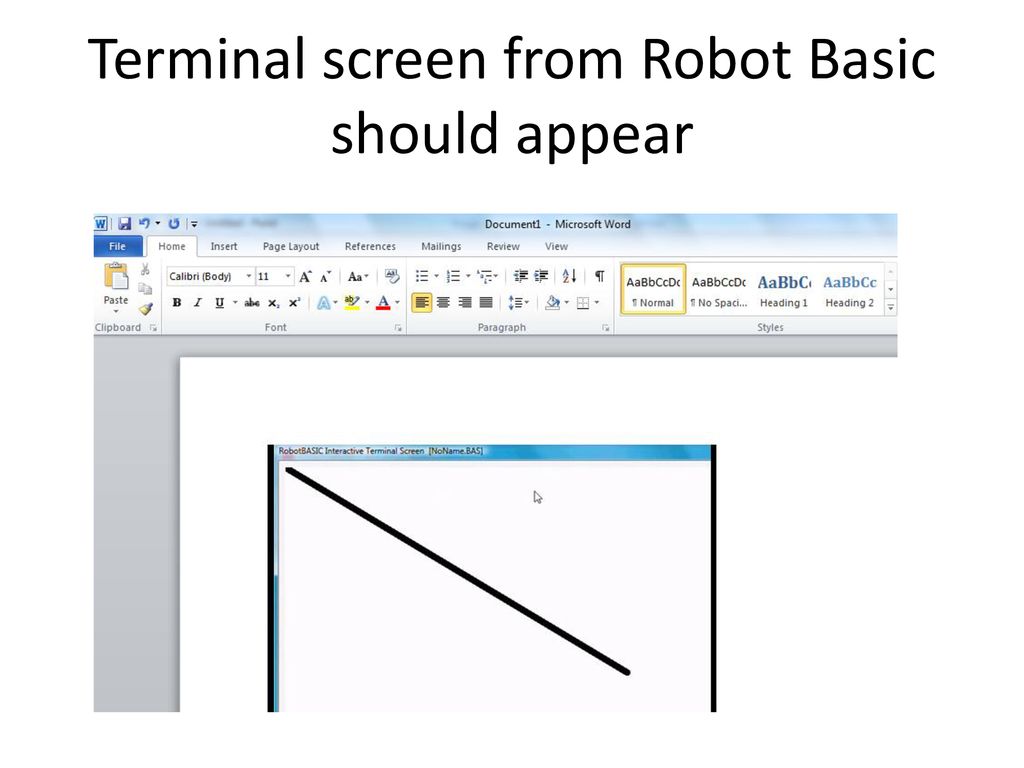The height and width of the screenshot is (768, 1024).
Task: Apply the Normal style
Action: pos(653,289)
